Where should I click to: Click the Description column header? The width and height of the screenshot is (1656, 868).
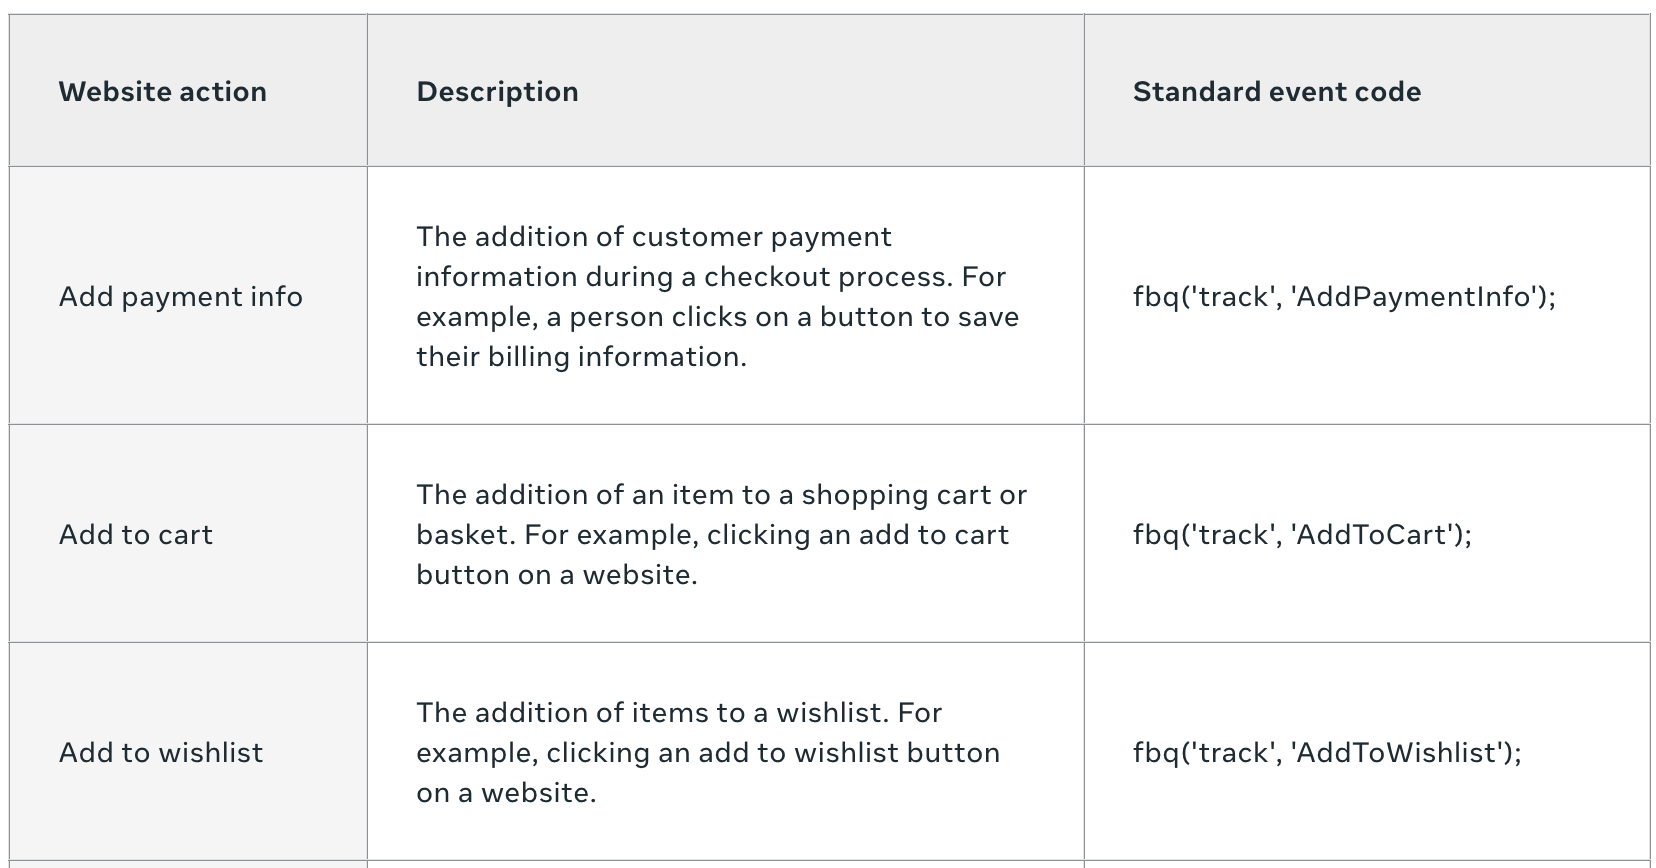point(497,92)
